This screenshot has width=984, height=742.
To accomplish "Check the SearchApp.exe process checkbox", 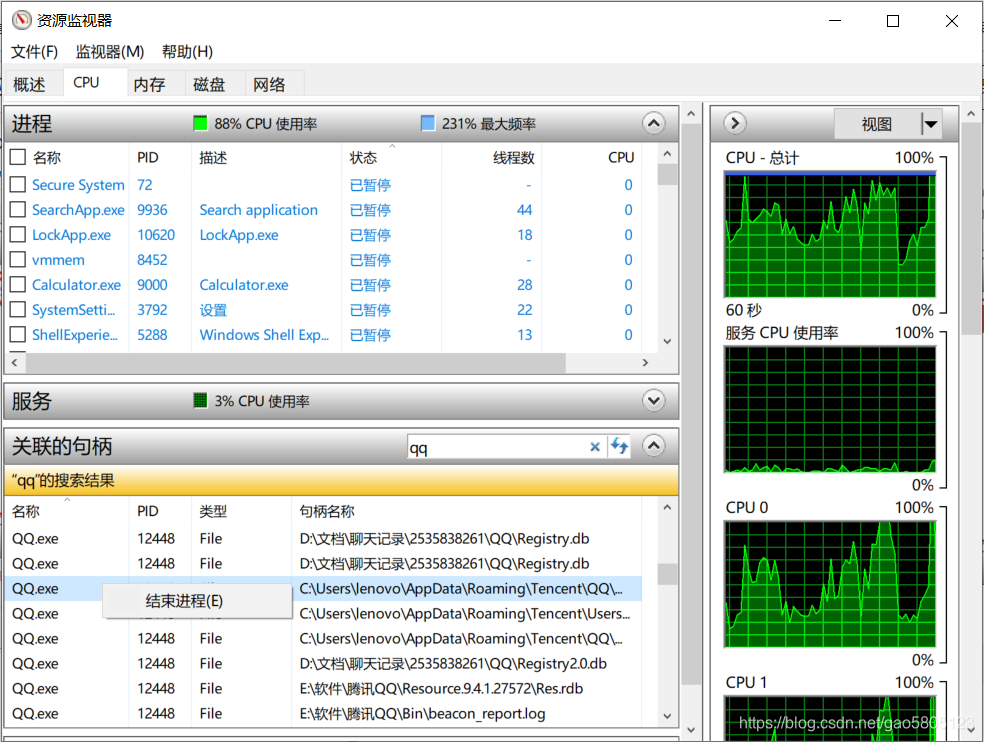I will point(18,210).
